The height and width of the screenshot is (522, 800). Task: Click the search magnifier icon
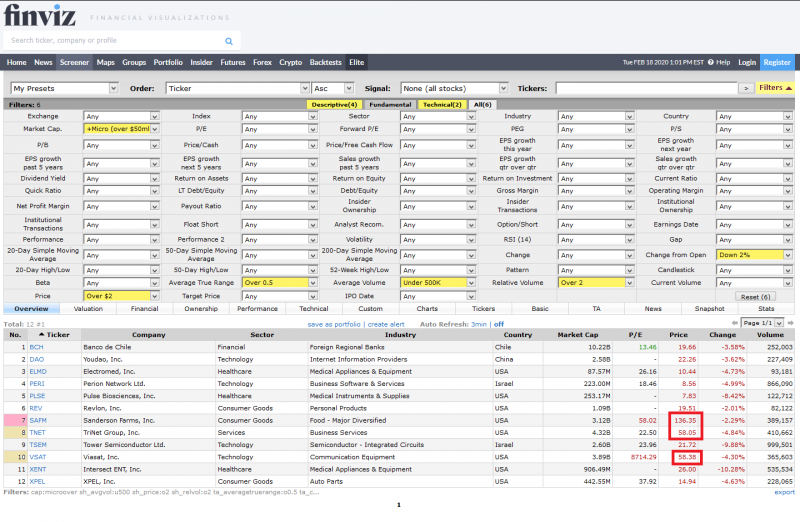point(229,41)
